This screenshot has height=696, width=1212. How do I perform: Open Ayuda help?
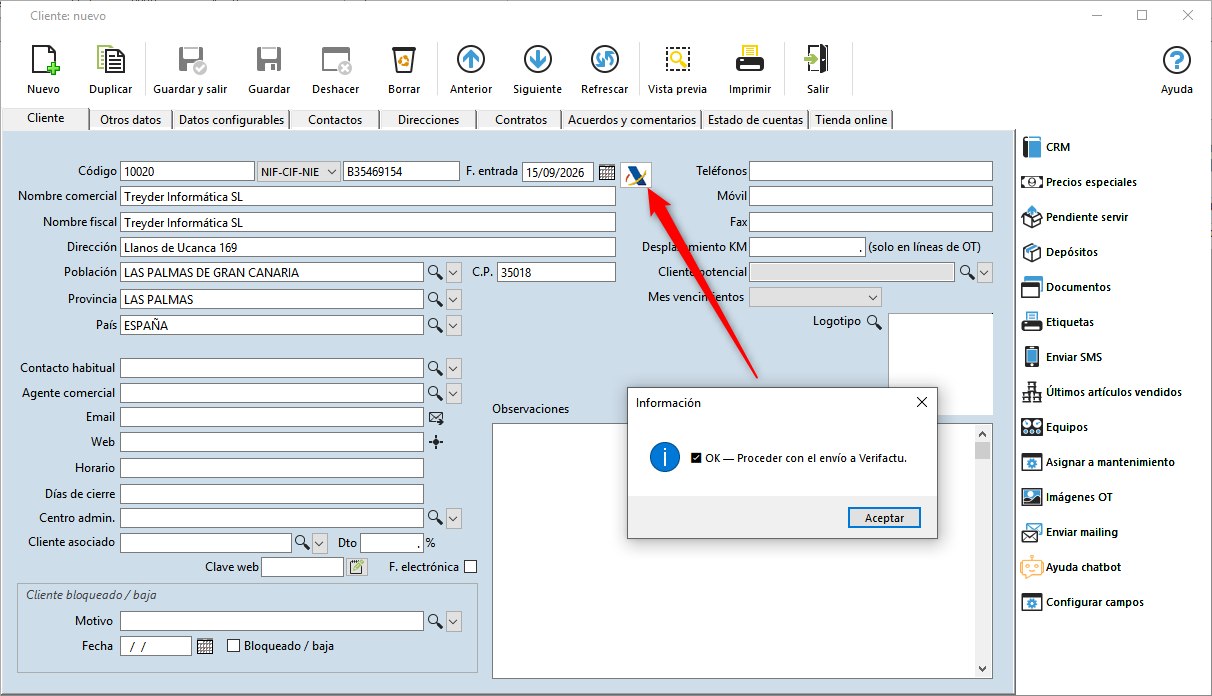point(1177,69)
